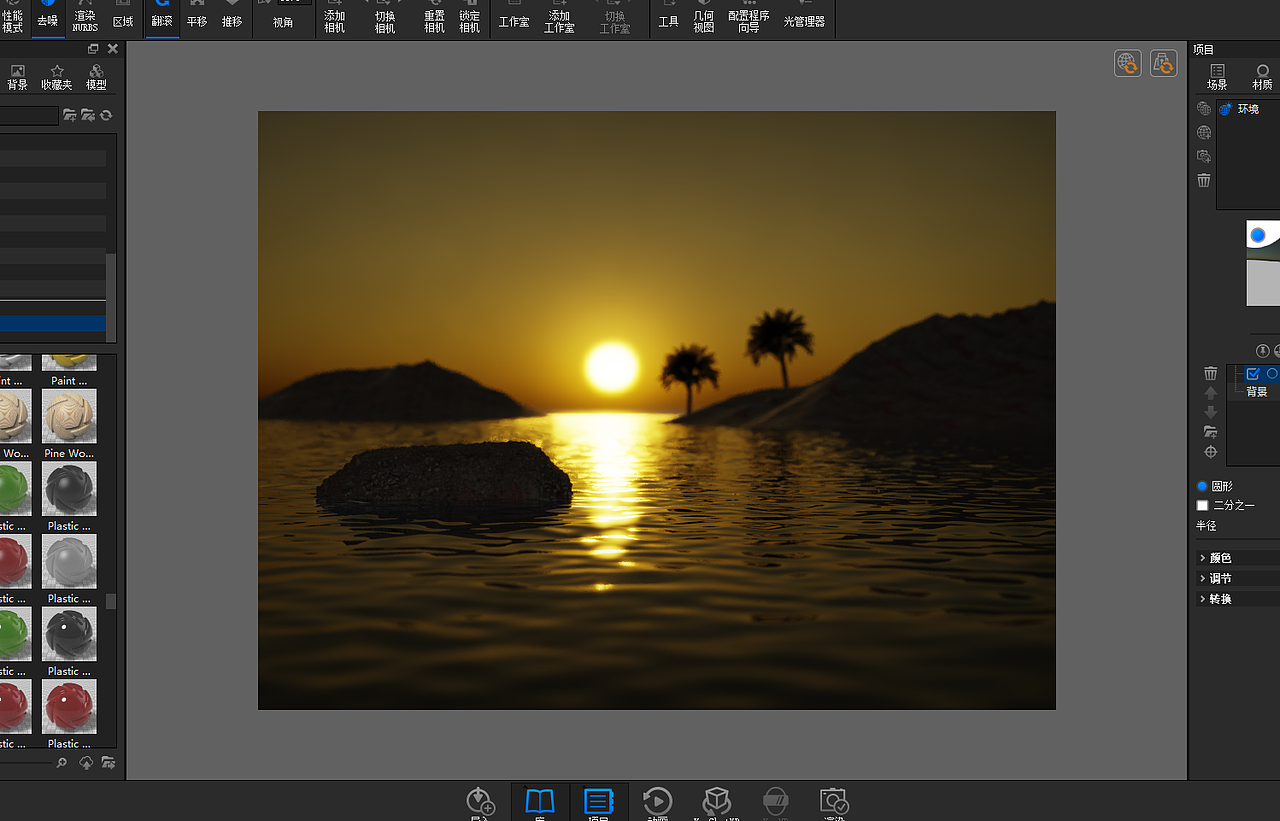Switch to the 模型 models tab
The image size is (1280, 821).
96,78
